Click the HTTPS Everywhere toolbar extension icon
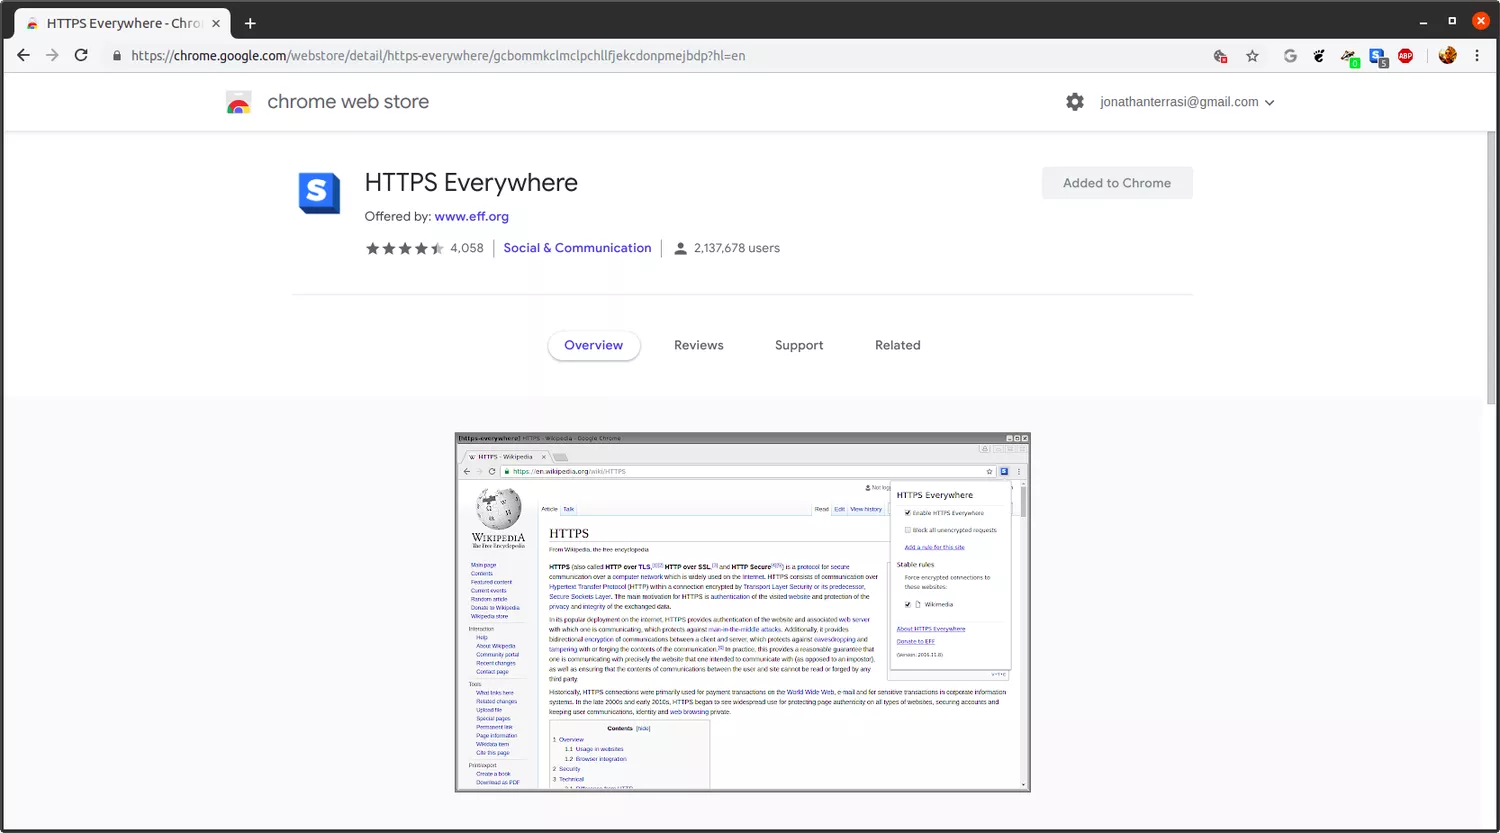The image size is (1500, 833). coord(1377,56)
